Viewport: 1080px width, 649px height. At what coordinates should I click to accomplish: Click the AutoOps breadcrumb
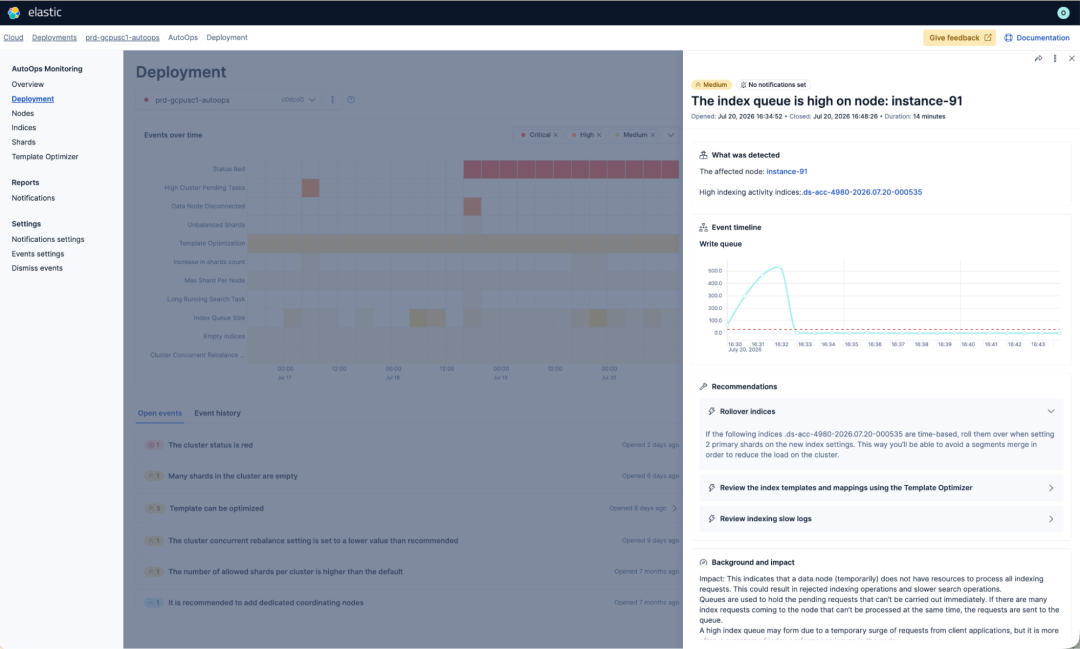tap(183, 38)
